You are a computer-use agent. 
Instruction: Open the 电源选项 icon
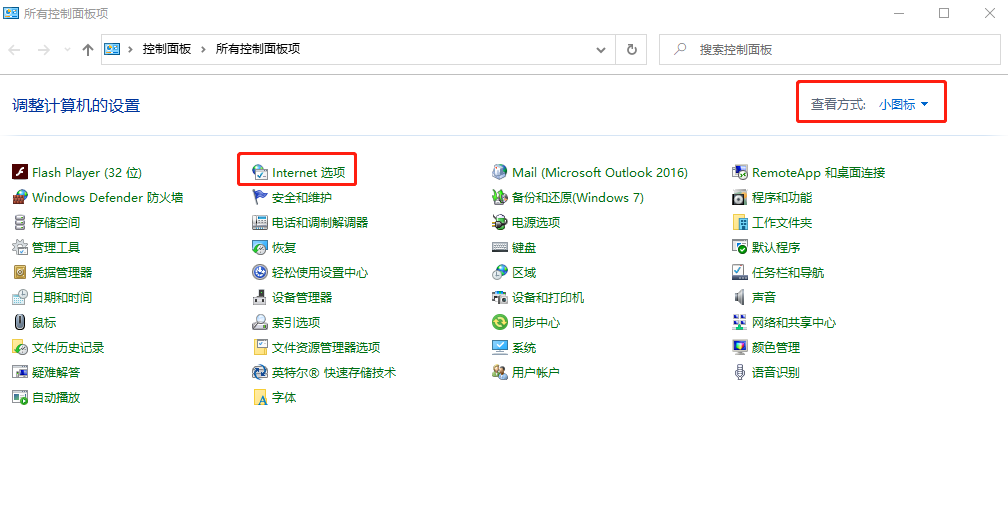click(x=500, y=222)
